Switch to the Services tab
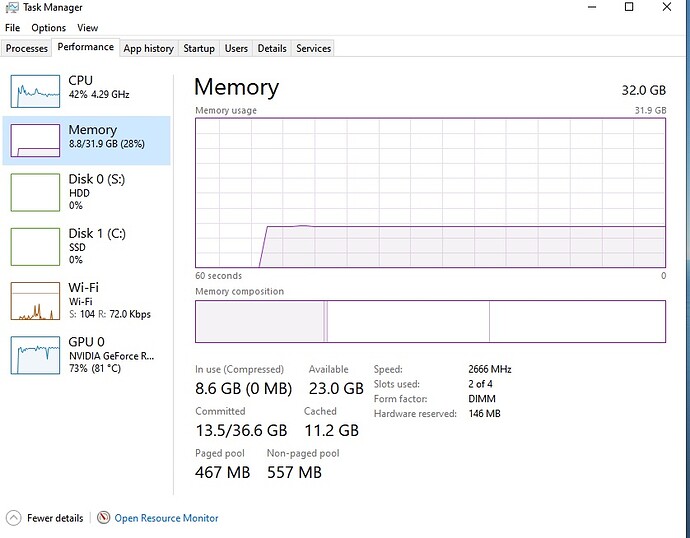This screenshot has width=690, height=538. [x=313, y=48]
